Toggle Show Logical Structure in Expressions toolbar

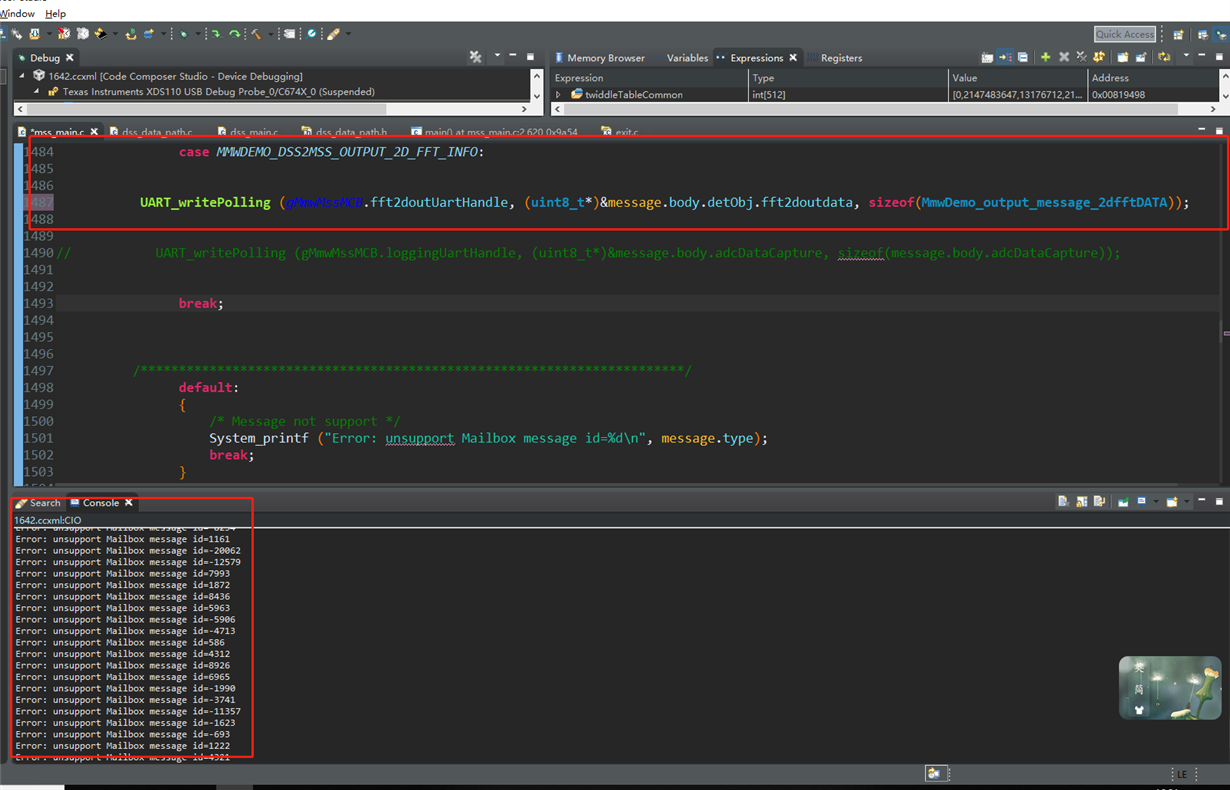pyautogui.click(x=1005, y=58)
